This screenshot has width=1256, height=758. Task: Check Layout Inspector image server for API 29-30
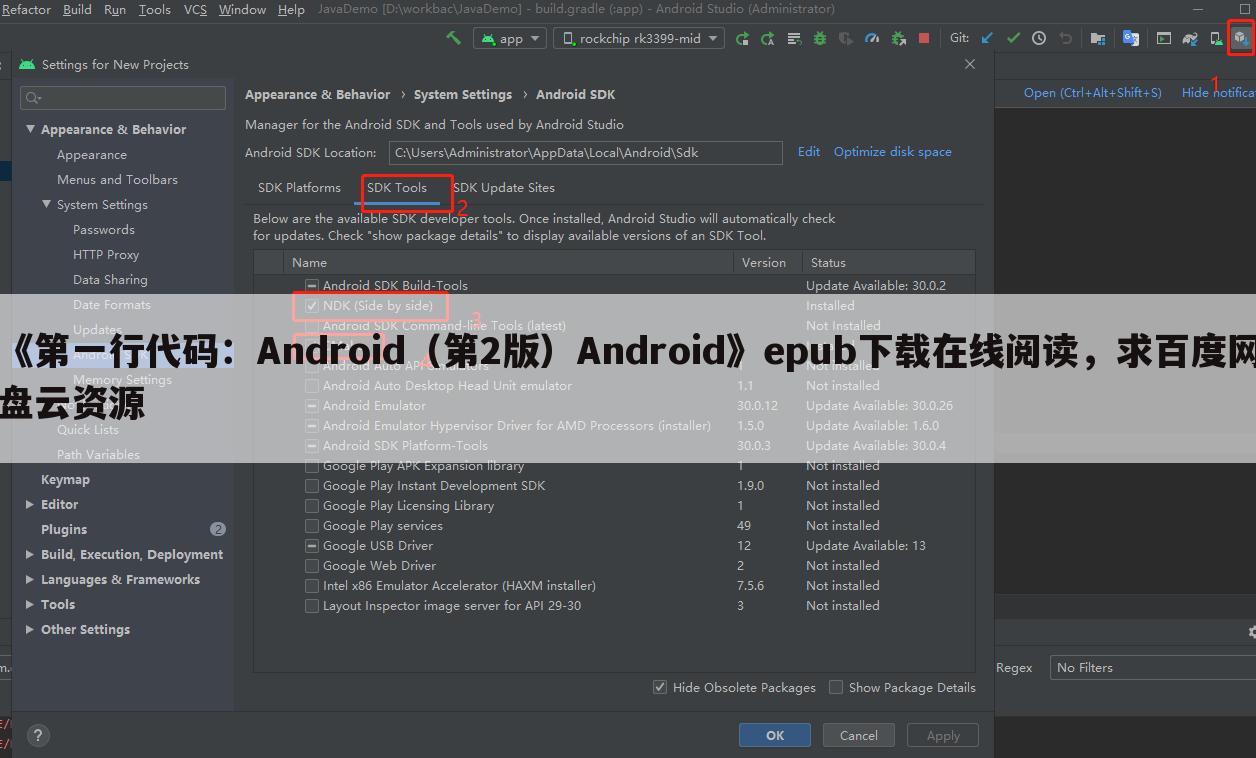312,606
